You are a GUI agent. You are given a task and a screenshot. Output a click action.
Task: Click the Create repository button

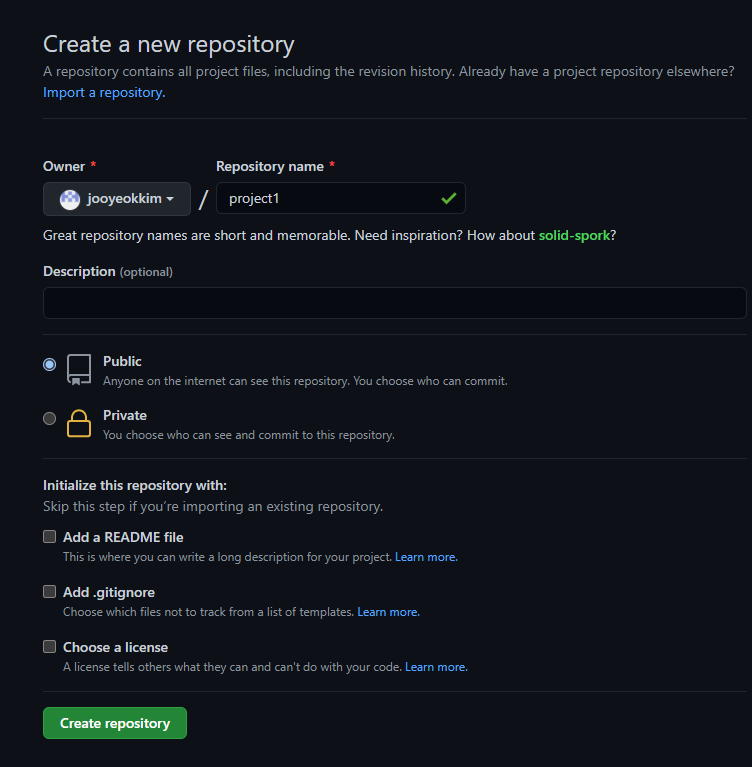(115, 723)
